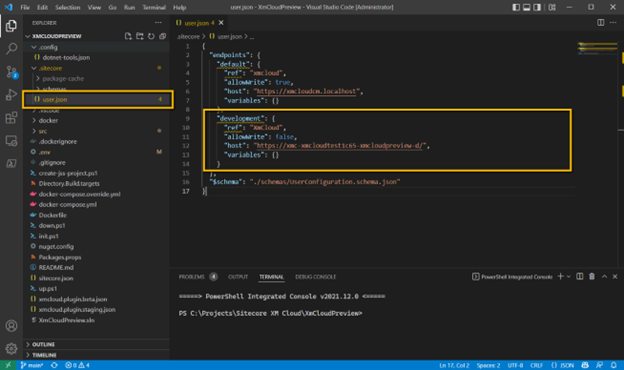The image size is (624, 370).
Task: Collapse the .config folder
Action: (x=34, y=47)
